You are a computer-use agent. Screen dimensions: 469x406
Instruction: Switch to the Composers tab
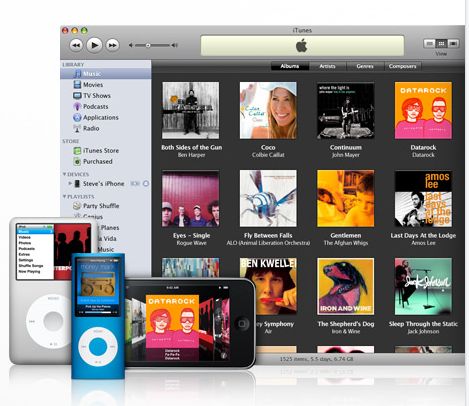(403, 66)
